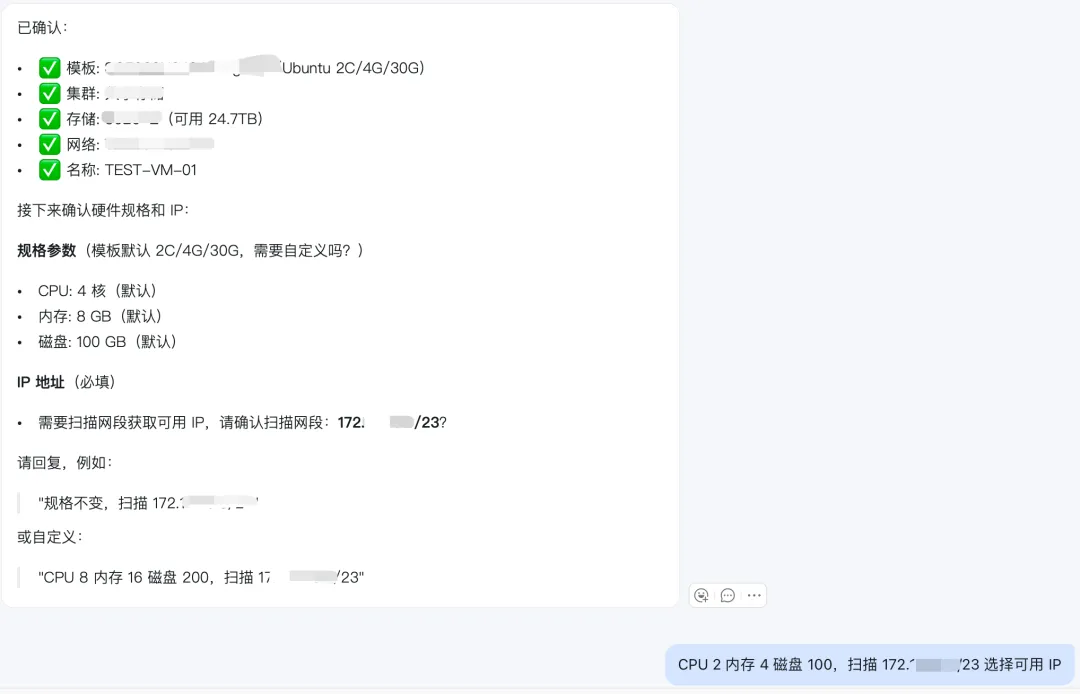Click the green check beside 集群

coord(50,93)
